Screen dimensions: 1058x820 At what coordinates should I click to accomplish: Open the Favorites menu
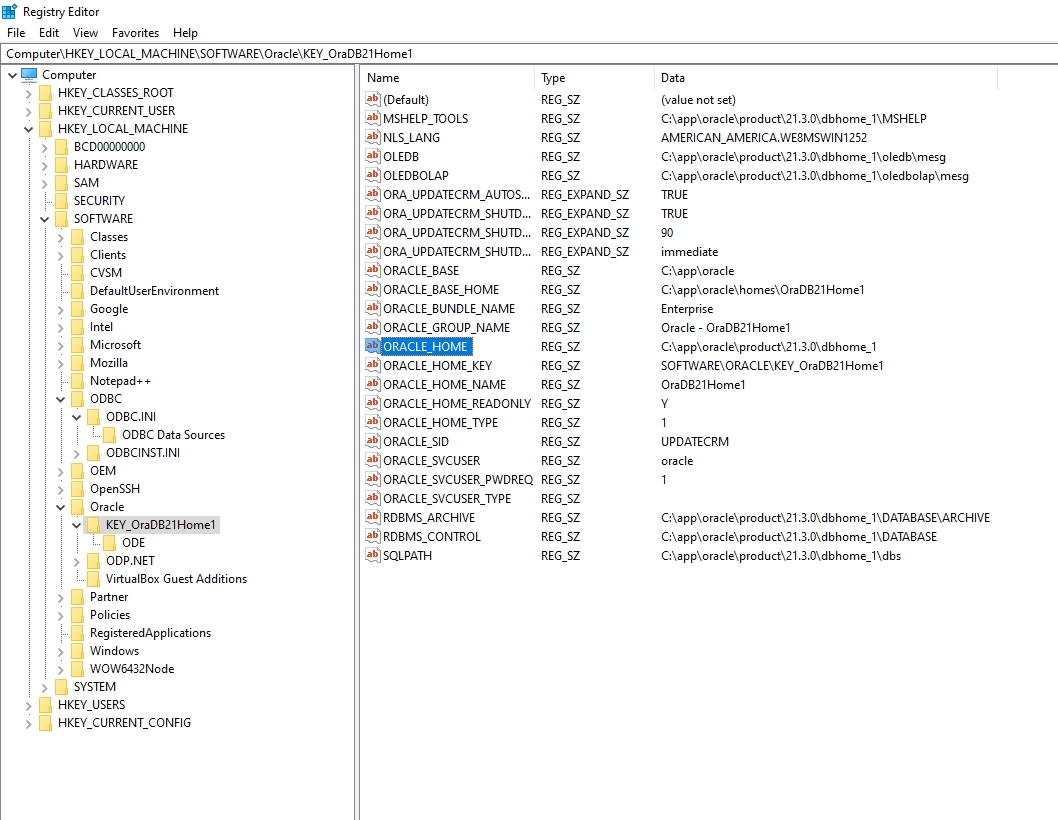click(135, 33)
